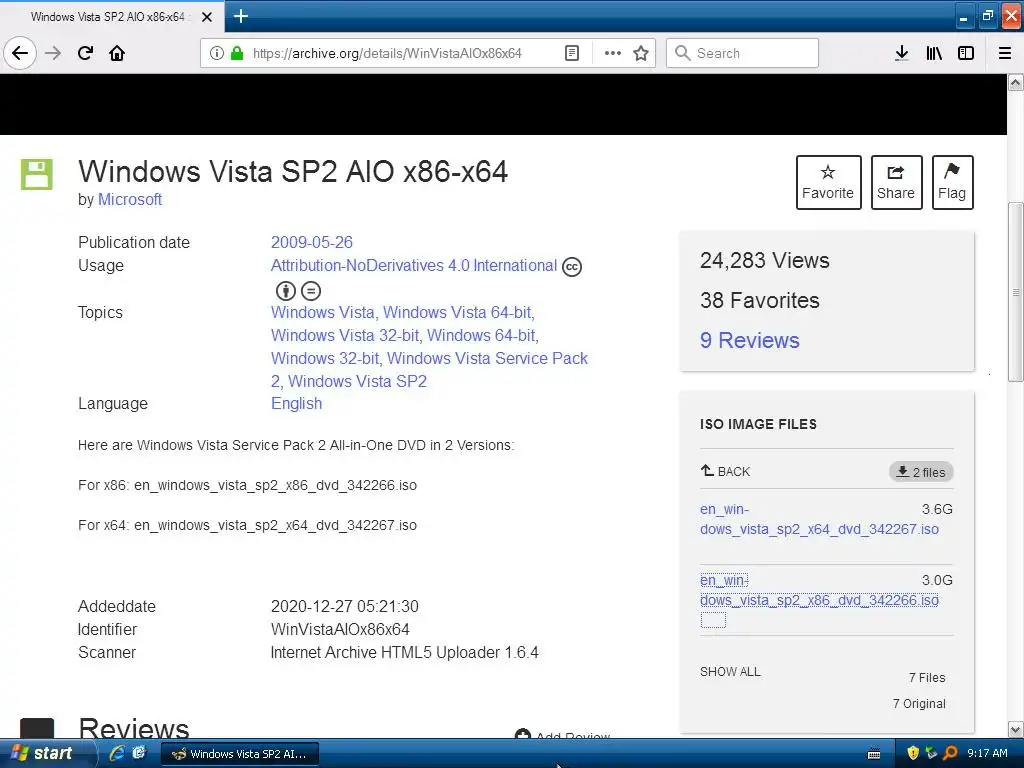Go back to the previous page
1024x768 pixels.
click(x=20, y=53)
